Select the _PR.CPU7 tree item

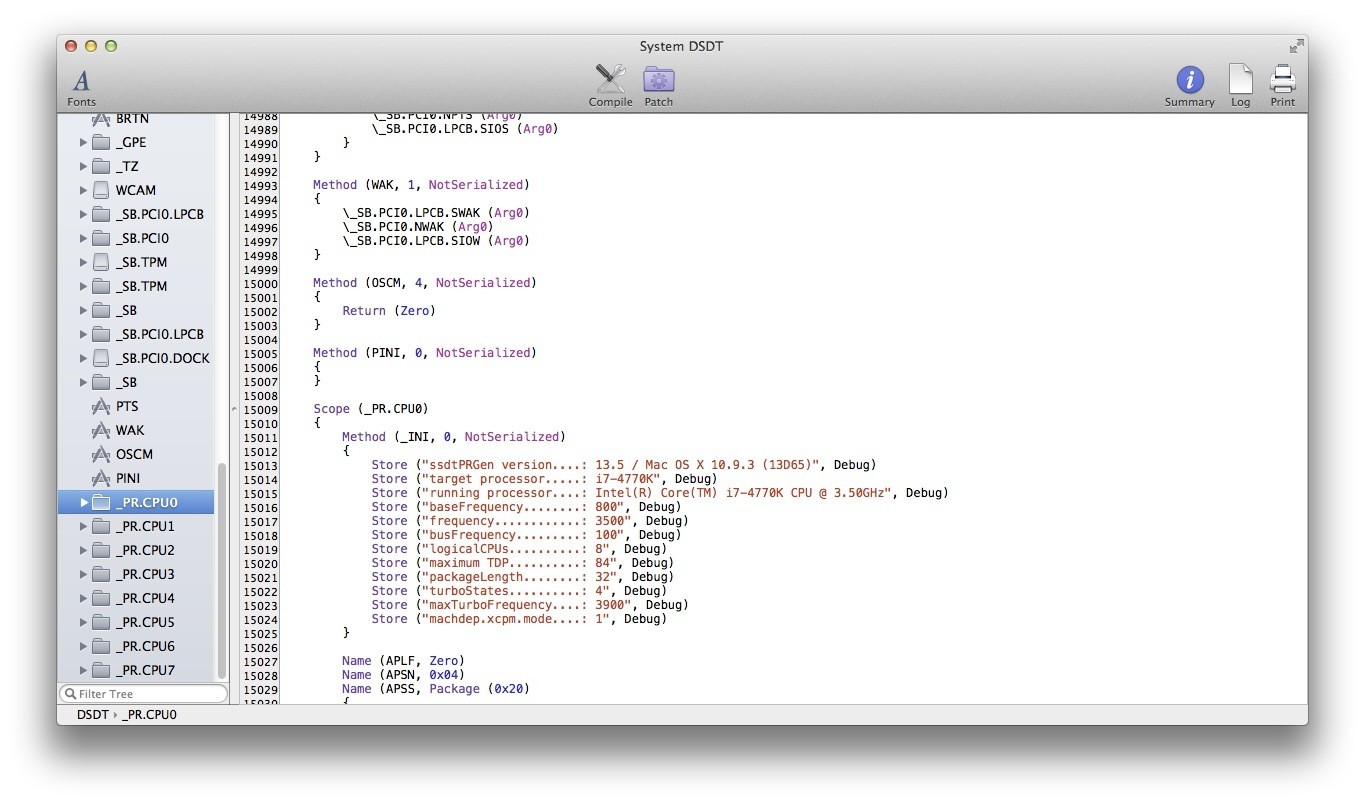tap(145, 671)
